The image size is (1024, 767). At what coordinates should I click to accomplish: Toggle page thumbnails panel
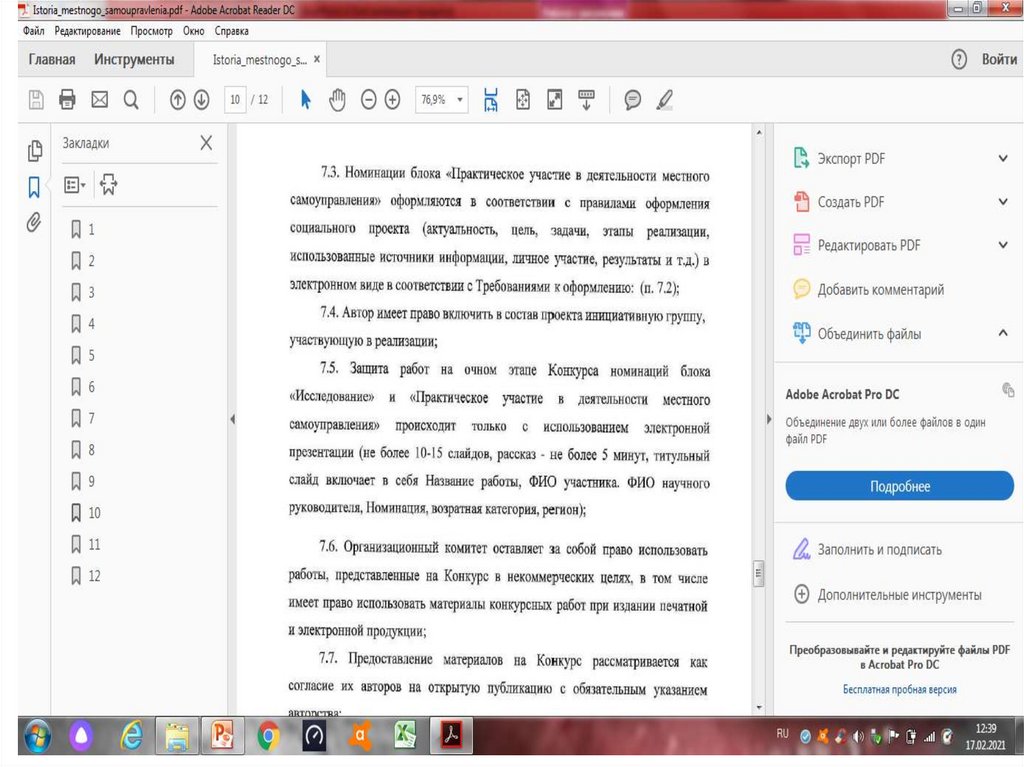click(34, 151)
